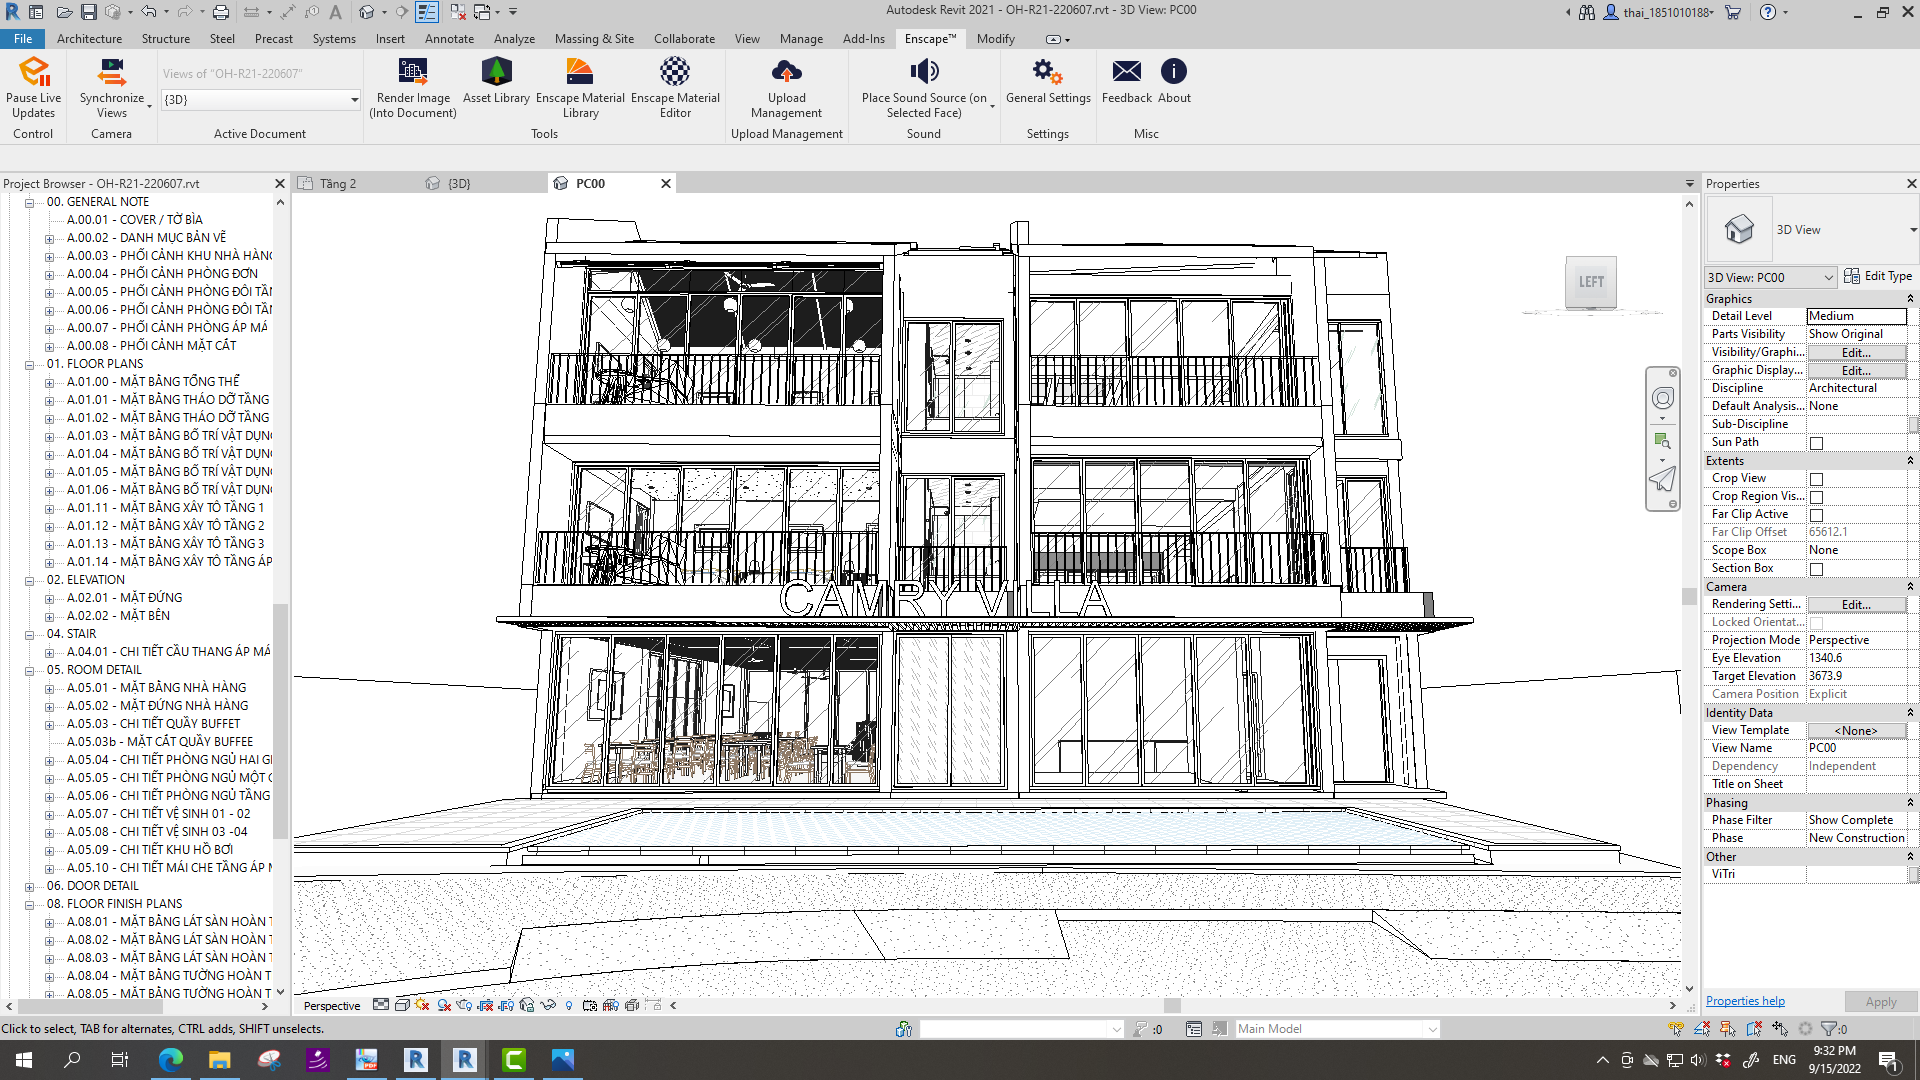Viewport: 1920px width, 1080px height.
Task: Open the Enscape Asset Library
Action: [x=496, y=73]
